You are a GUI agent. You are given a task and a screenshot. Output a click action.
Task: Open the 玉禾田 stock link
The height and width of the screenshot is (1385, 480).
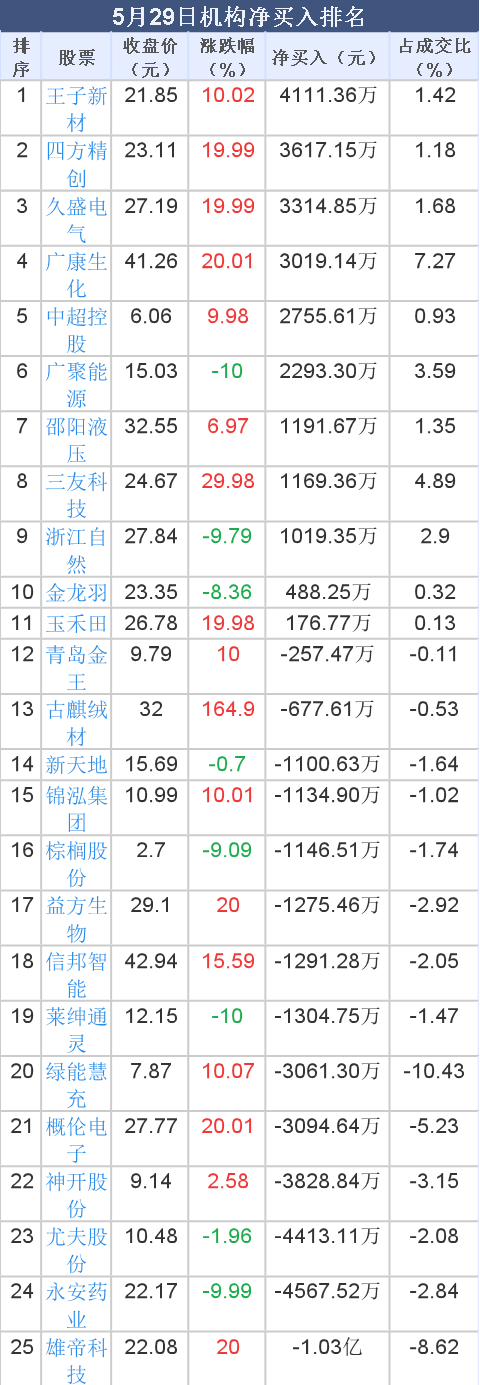pos(77,624)
